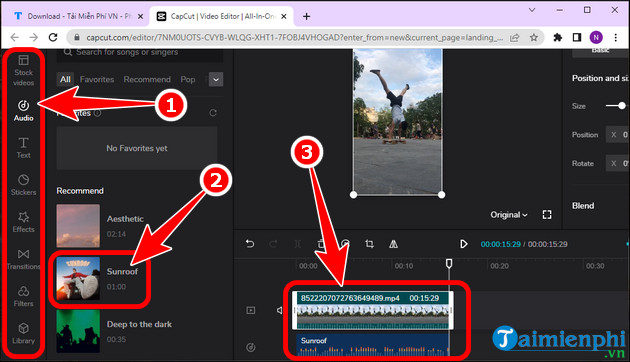Image resolution: width=630 pixels, height=362 pixels.
Task: Open the Effects panel
Action: point(23,222)
